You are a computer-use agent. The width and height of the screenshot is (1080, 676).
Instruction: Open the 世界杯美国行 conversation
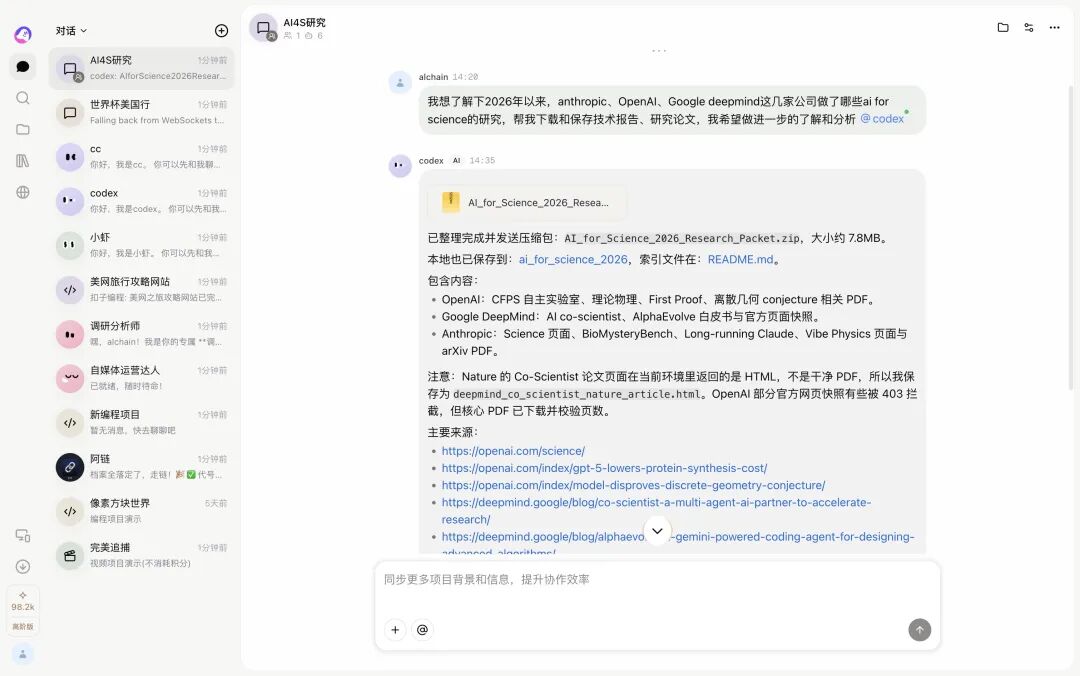coord(141,112)
